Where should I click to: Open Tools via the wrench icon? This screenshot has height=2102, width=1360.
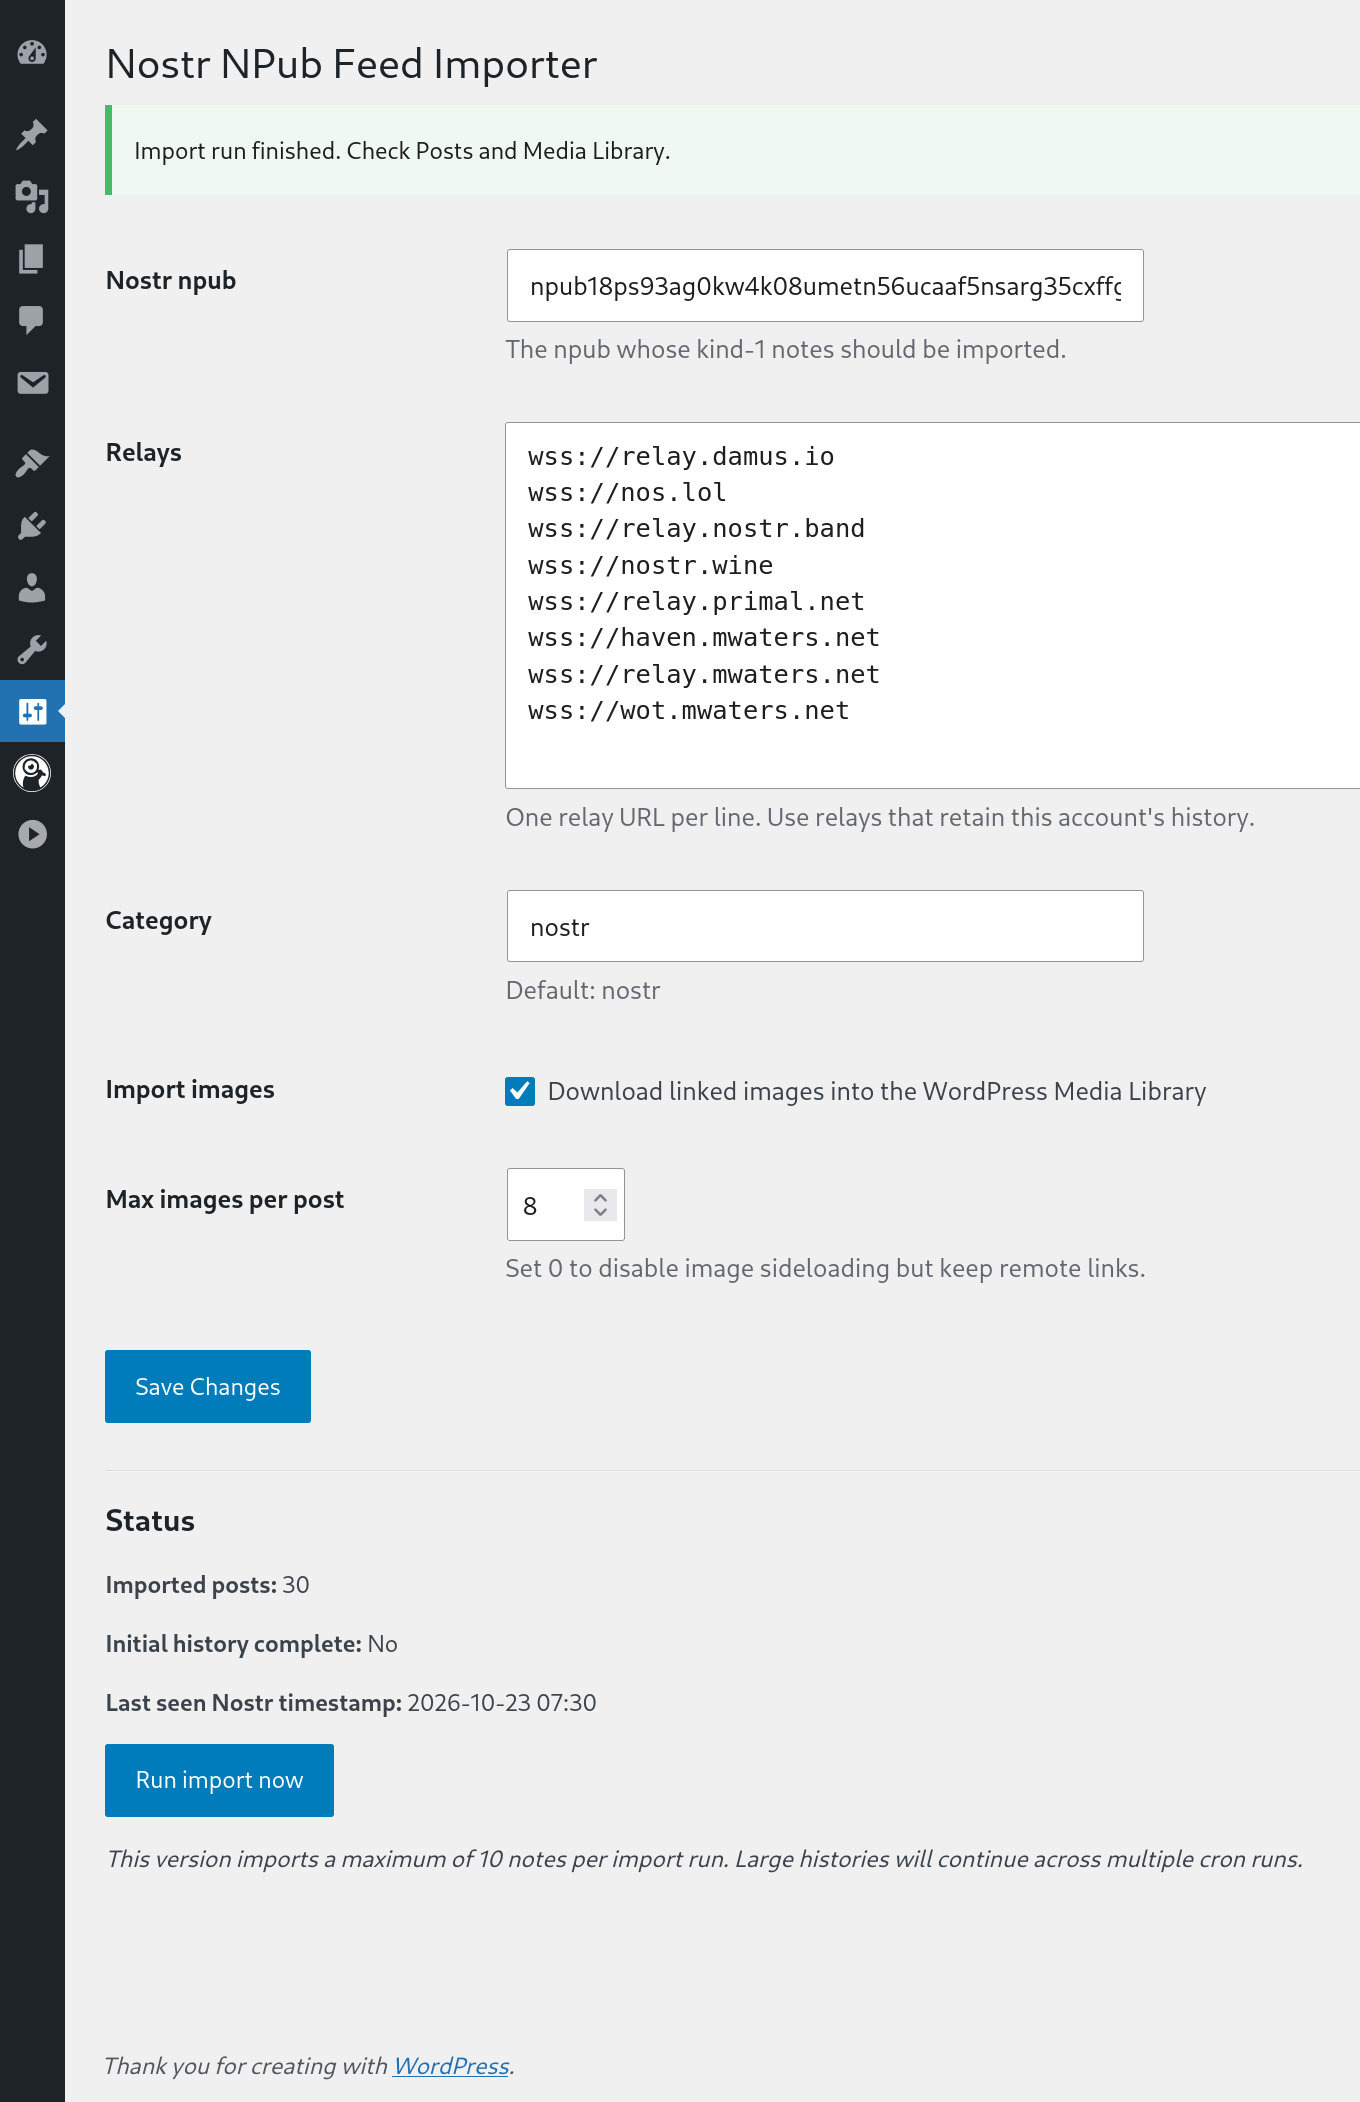pos(32,650)
